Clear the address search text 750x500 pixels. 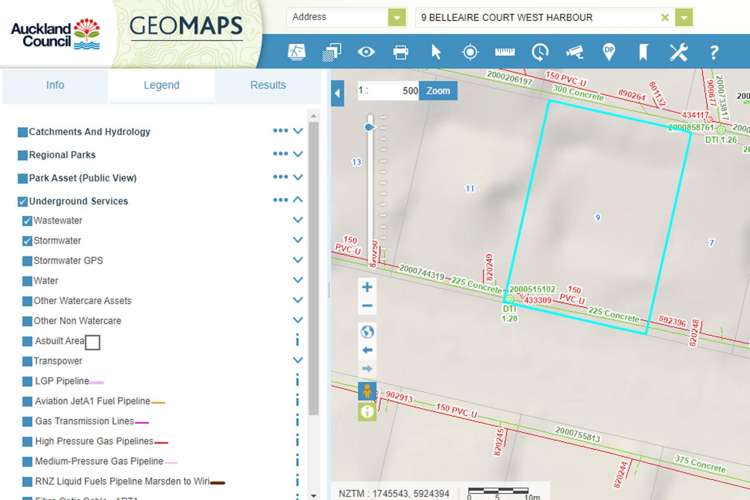tap(665, 18)
